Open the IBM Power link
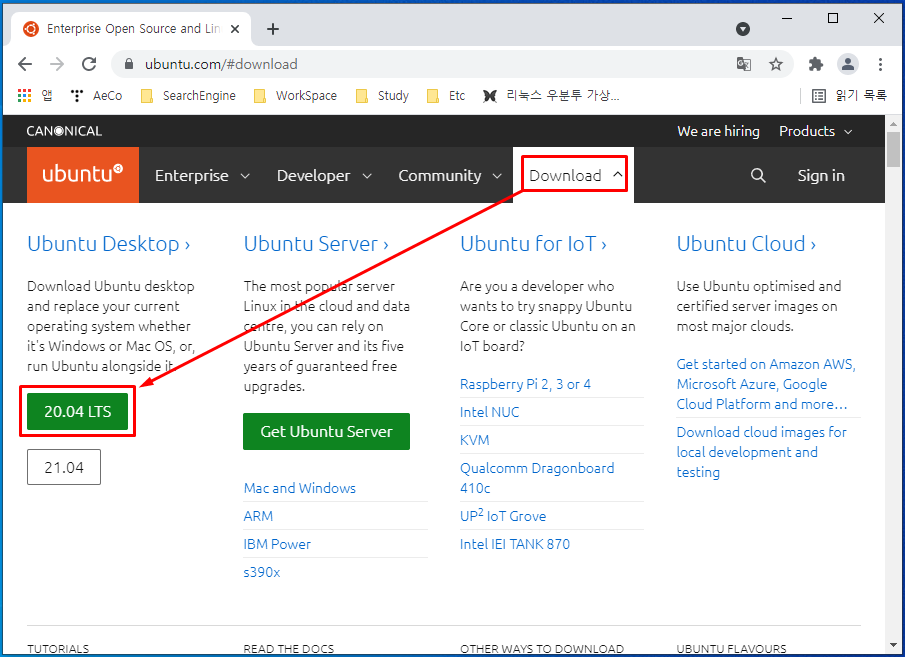905x657 pixels. tap(277, 544)
